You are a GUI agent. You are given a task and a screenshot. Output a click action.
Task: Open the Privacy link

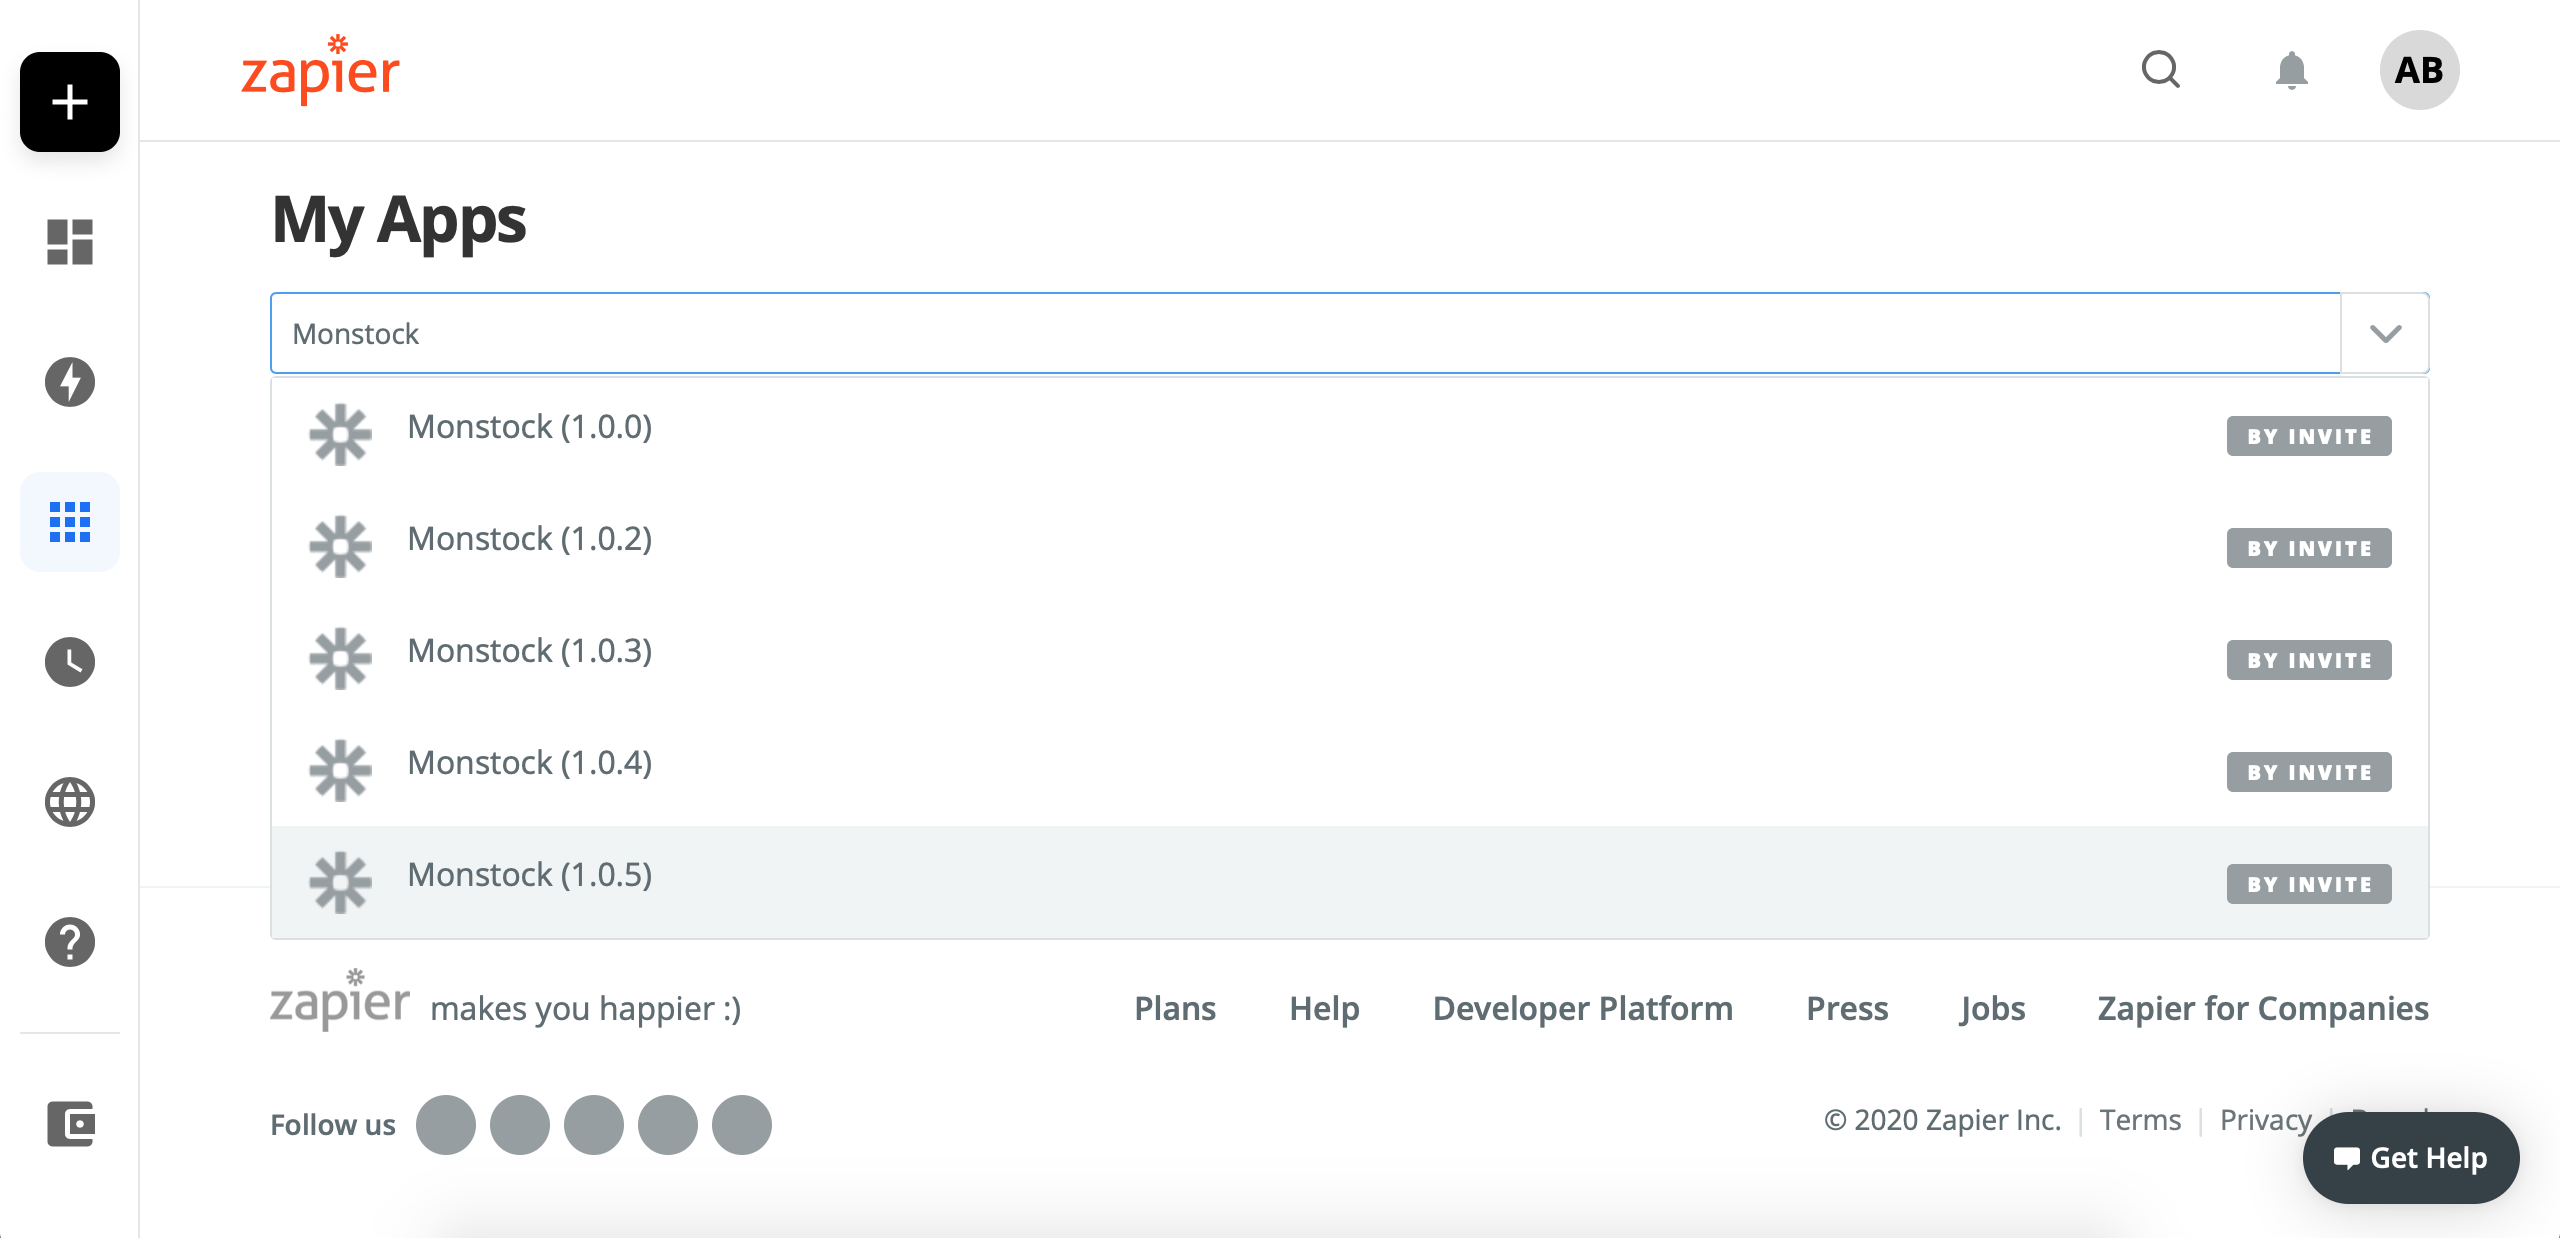coord(2265,1120)
